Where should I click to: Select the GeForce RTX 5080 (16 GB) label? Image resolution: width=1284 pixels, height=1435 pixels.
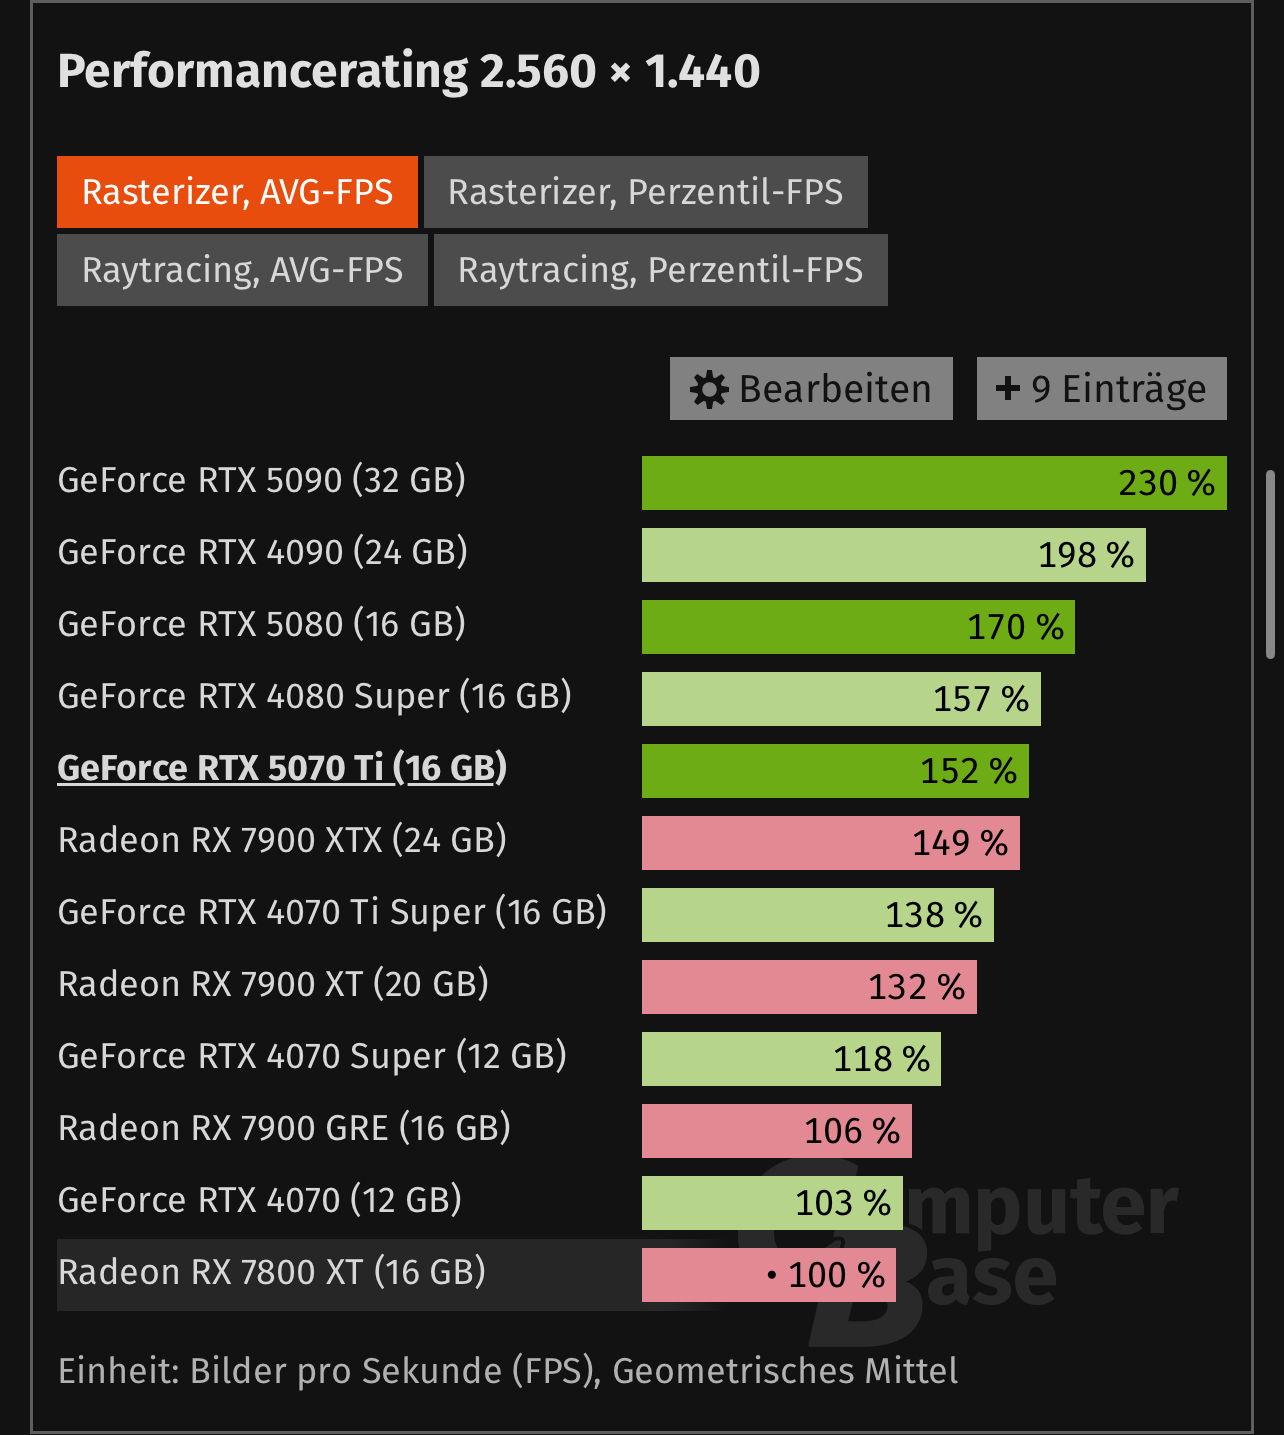tap(262, 624)
